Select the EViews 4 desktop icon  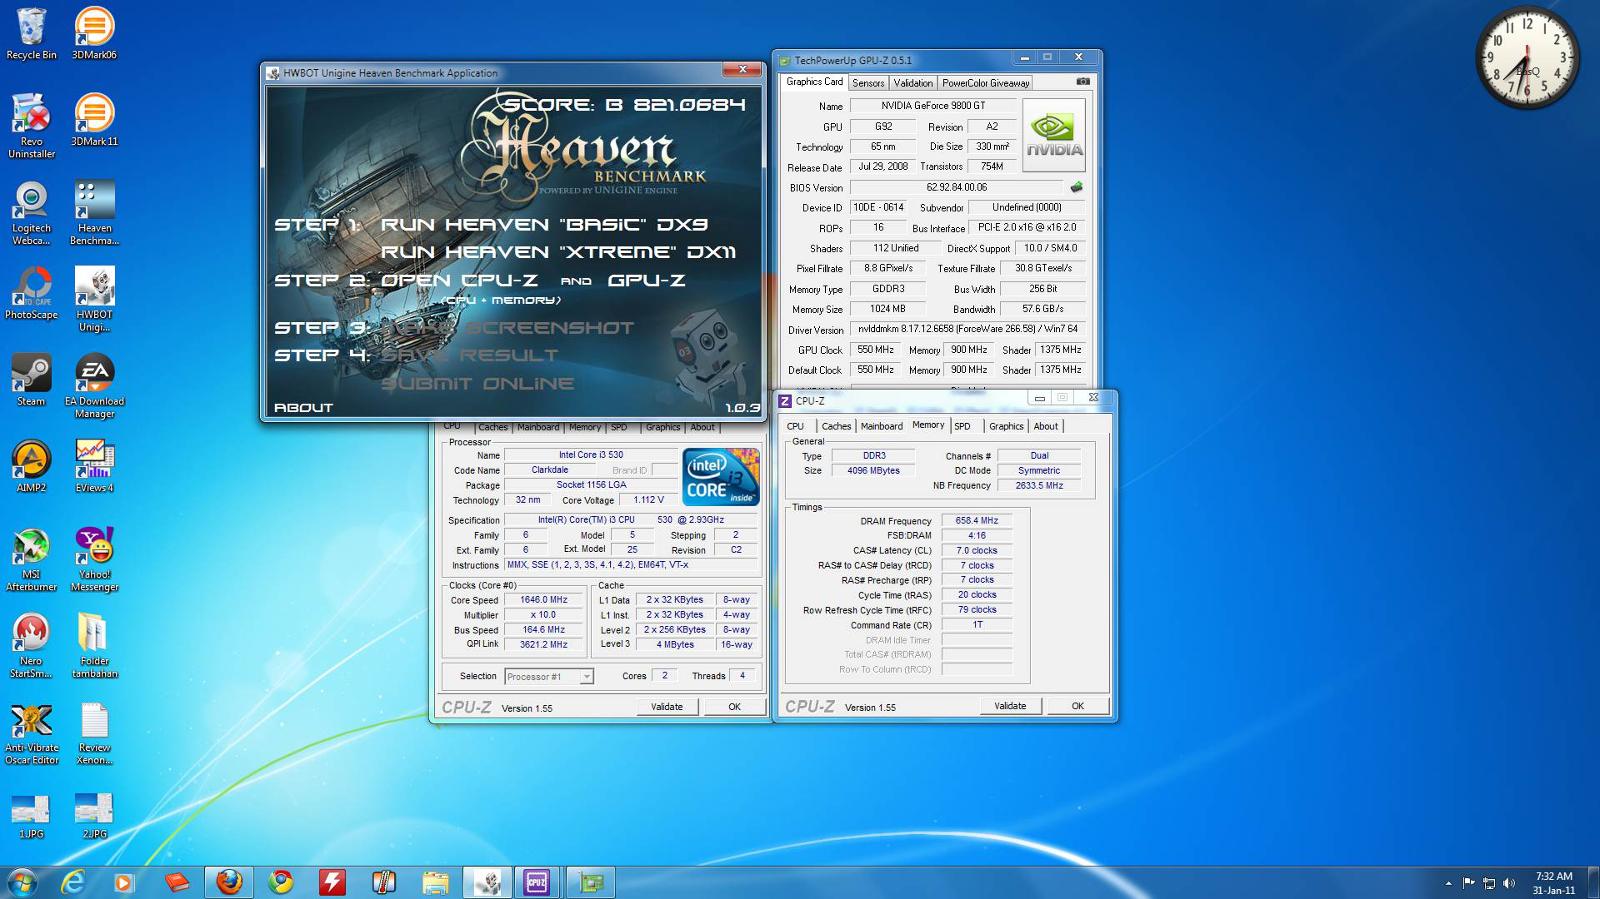click(x=94, y=466)
